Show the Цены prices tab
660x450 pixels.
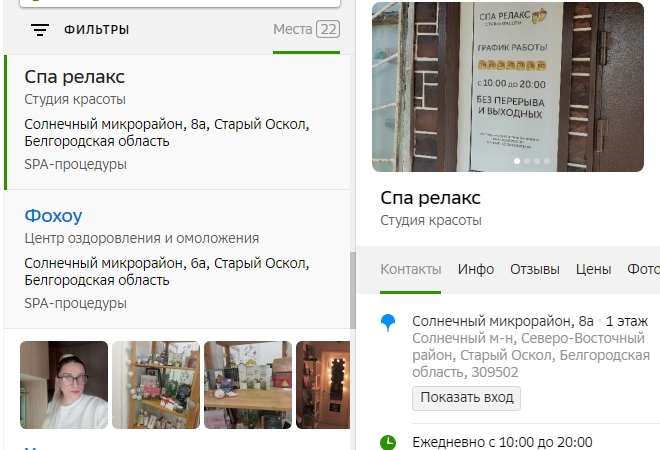pyautogui.click(x=593, y=269)
